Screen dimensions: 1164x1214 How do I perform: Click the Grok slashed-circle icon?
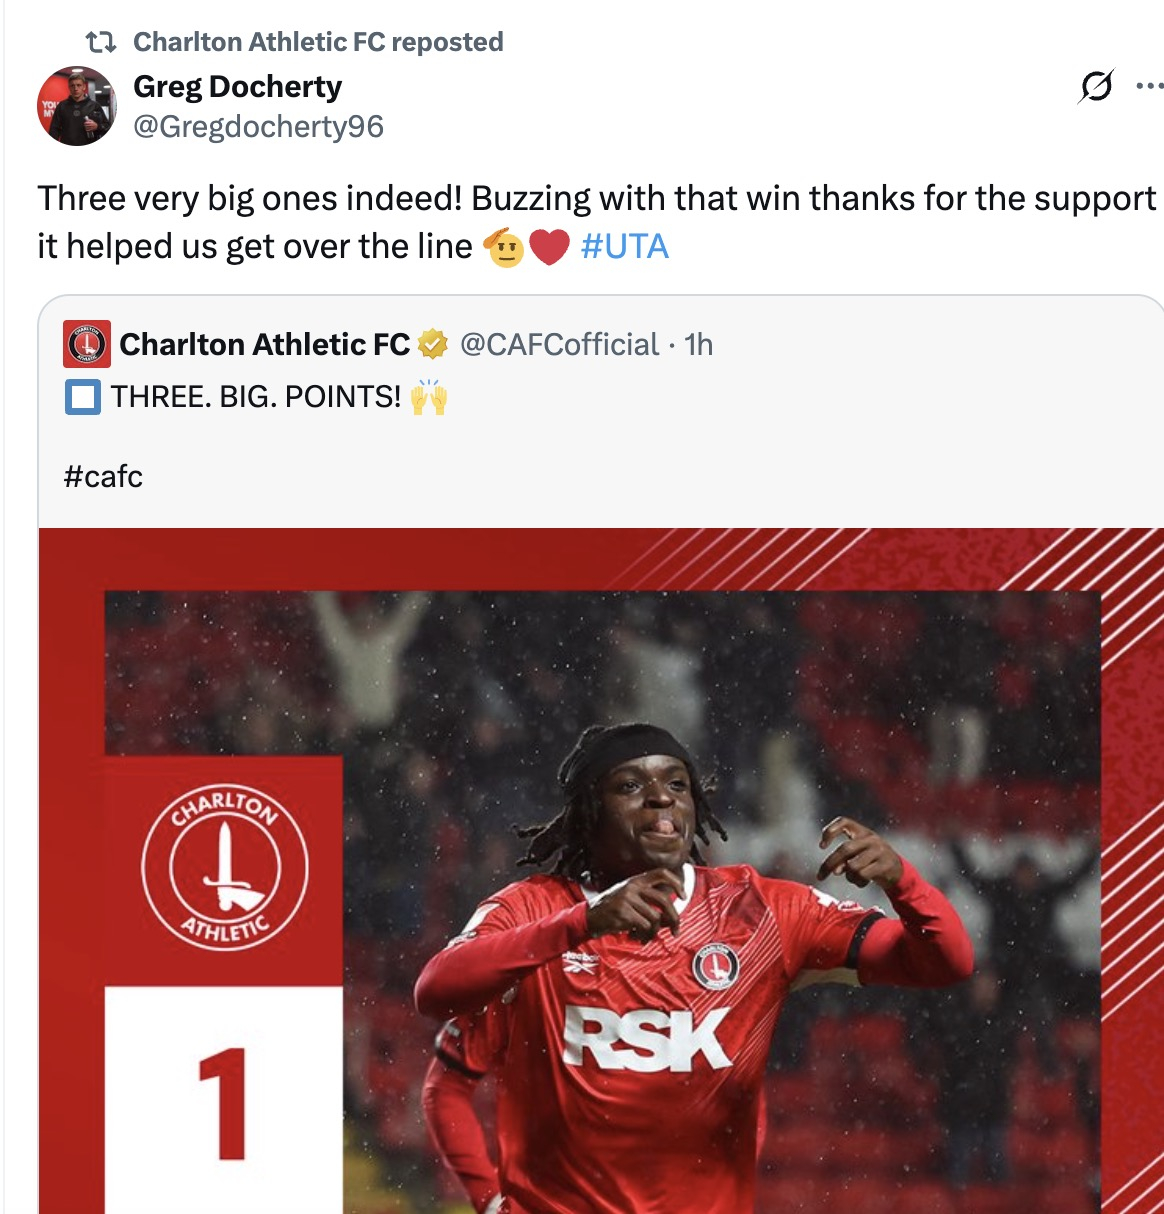pyautogui.click(x=1096, y=87)
